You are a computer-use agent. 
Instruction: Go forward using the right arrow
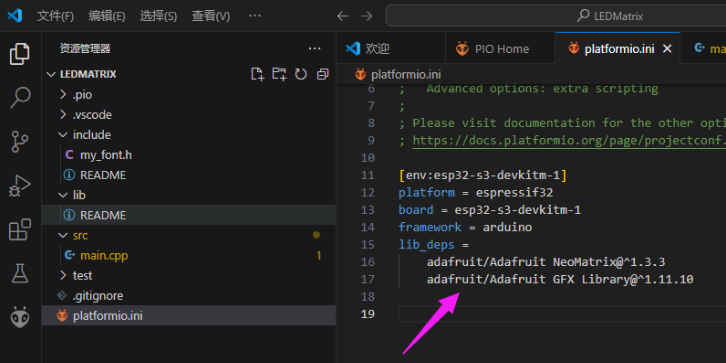click(x=367, y=16)
